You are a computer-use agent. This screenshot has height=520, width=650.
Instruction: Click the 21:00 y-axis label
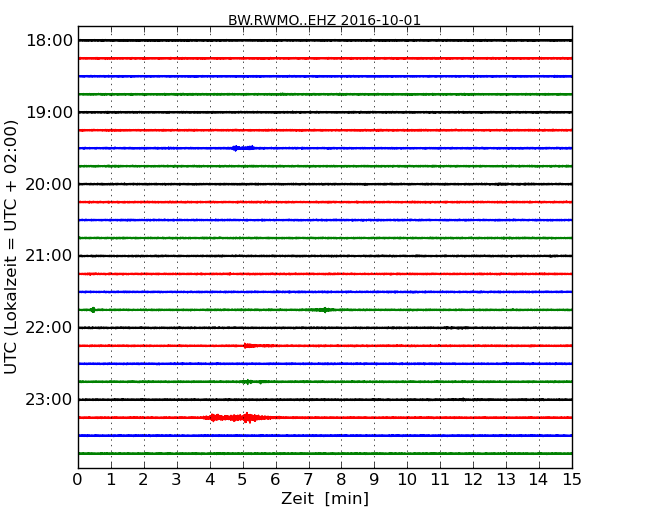point(49,256)
